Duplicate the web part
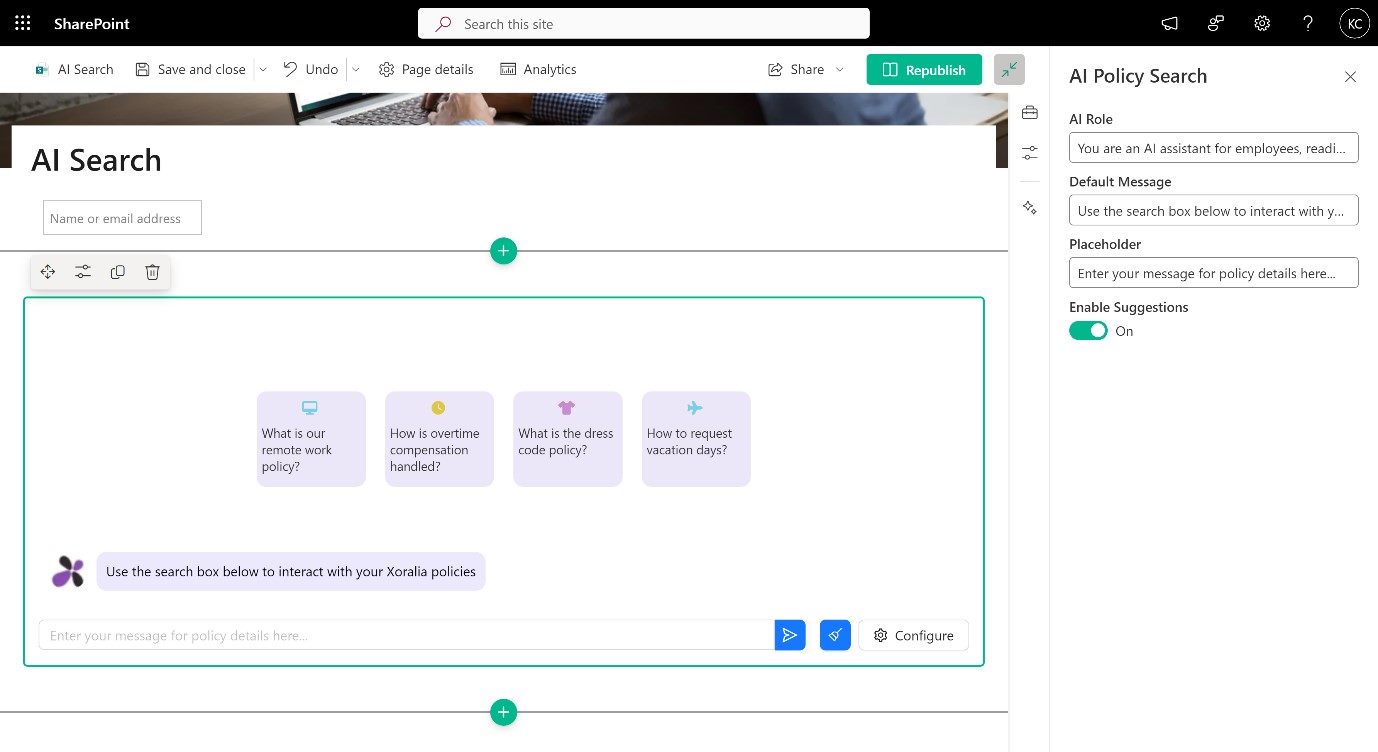 pyautogui.click(x=118, y=272)
